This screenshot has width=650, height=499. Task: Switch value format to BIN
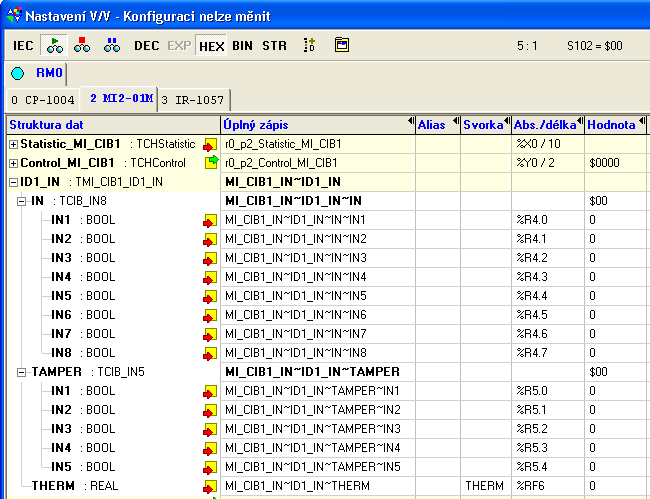coord(243,45)
